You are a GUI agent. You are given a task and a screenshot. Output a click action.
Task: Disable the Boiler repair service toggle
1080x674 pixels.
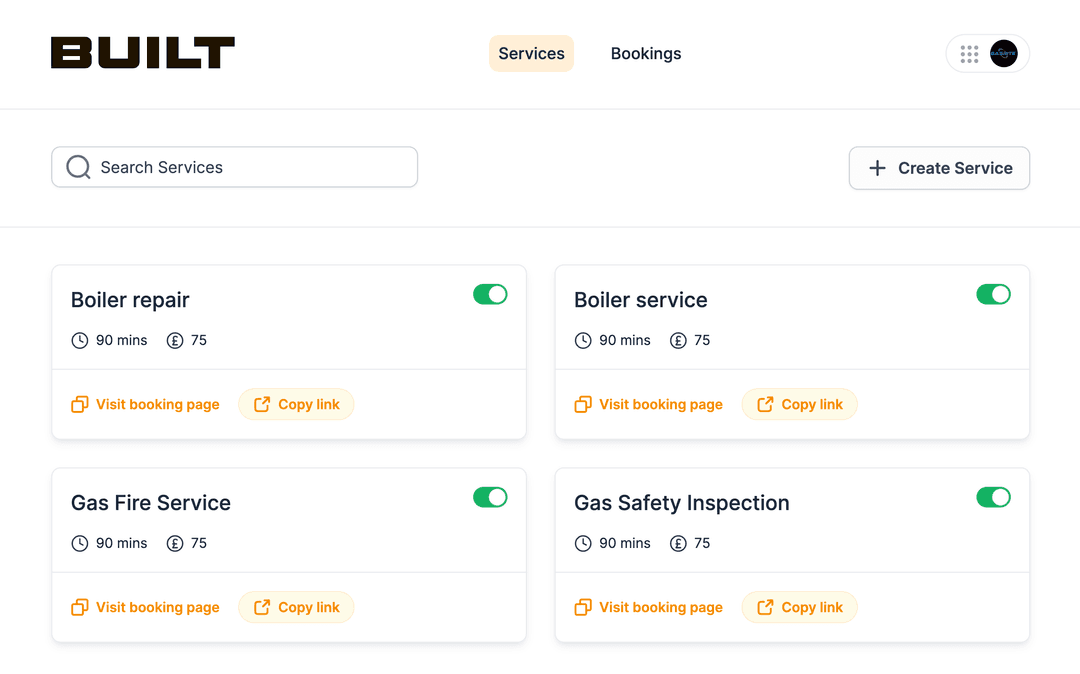tap(490, 294)
